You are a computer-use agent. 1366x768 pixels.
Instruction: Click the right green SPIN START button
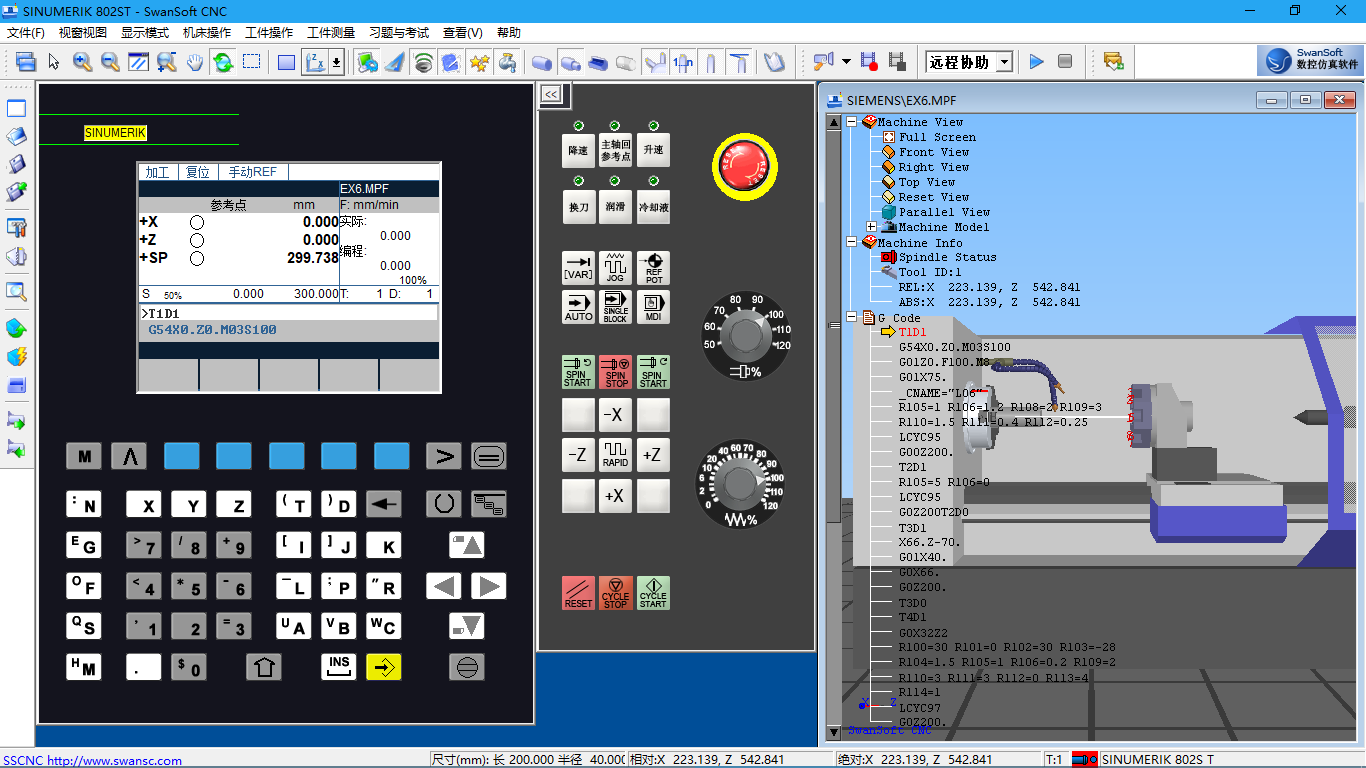(x=653, y=372)
